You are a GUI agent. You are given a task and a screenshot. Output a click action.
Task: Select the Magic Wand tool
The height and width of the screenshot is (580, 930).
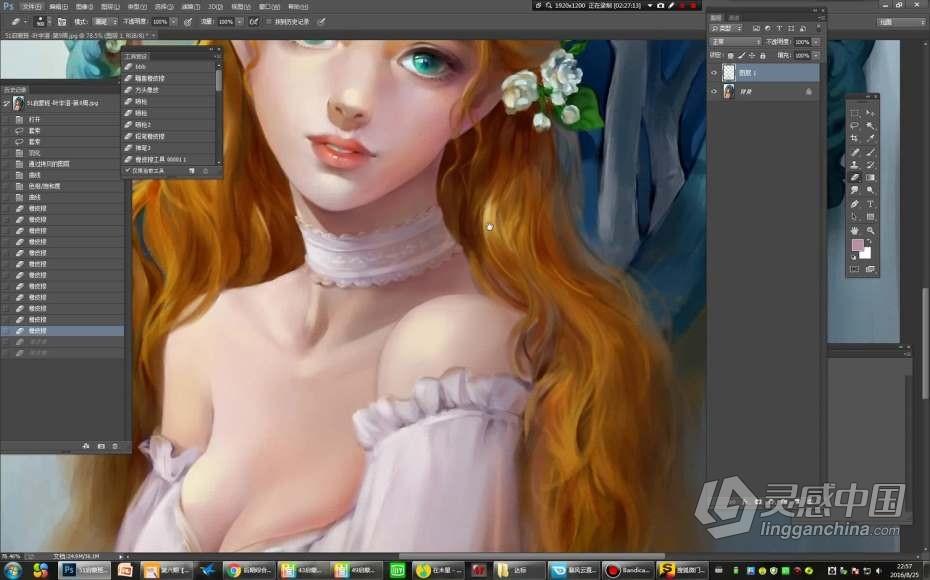click(x=870, y=126)
